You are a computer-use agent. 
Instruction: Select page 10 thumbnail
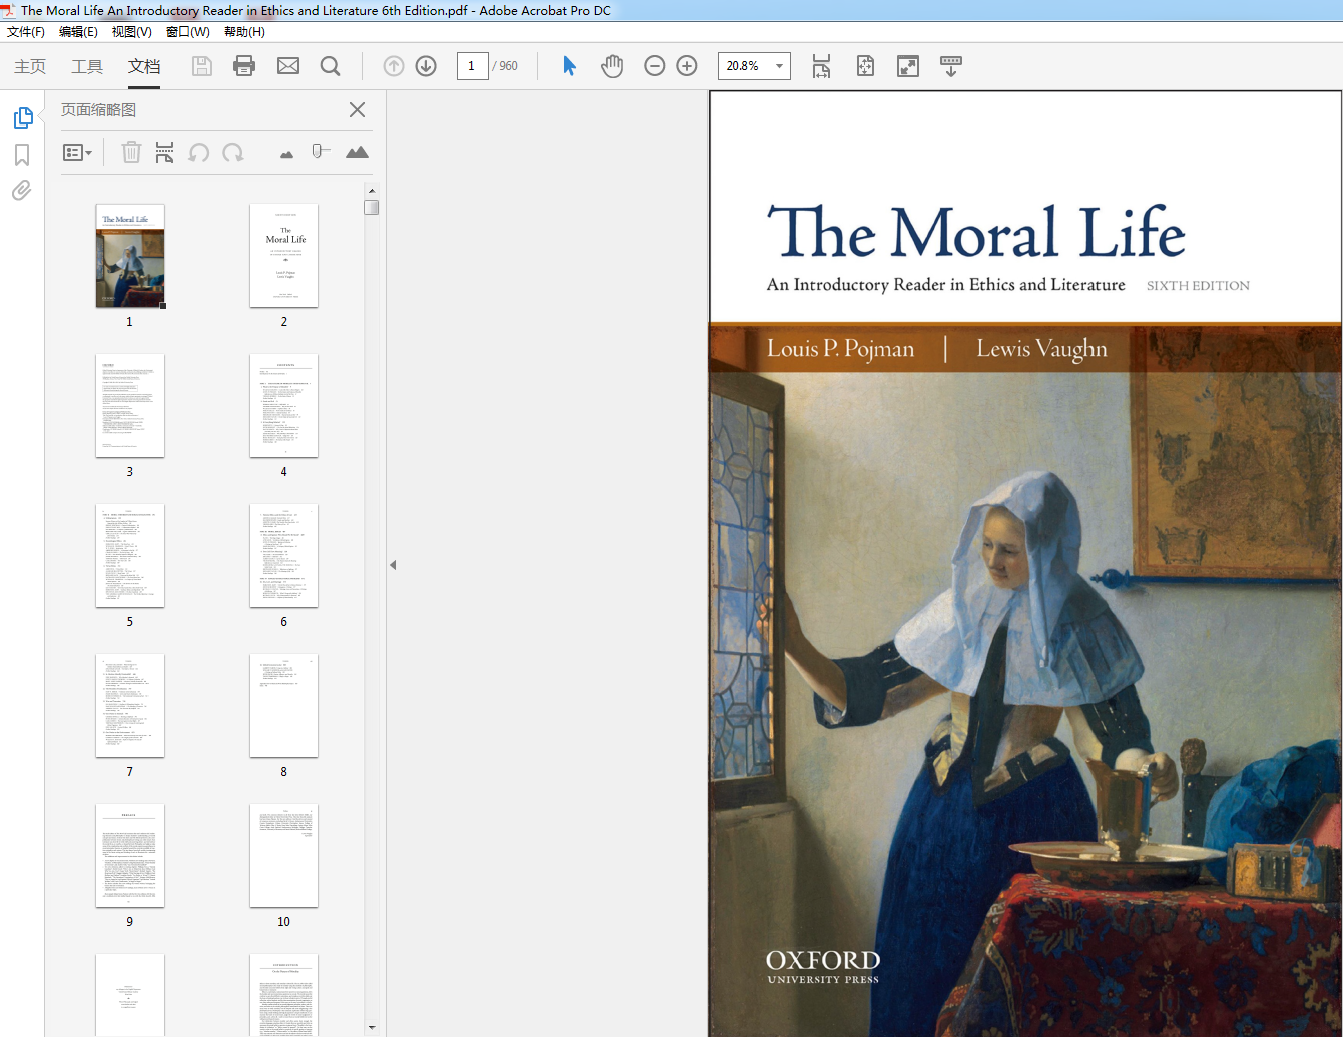(284, 856)
